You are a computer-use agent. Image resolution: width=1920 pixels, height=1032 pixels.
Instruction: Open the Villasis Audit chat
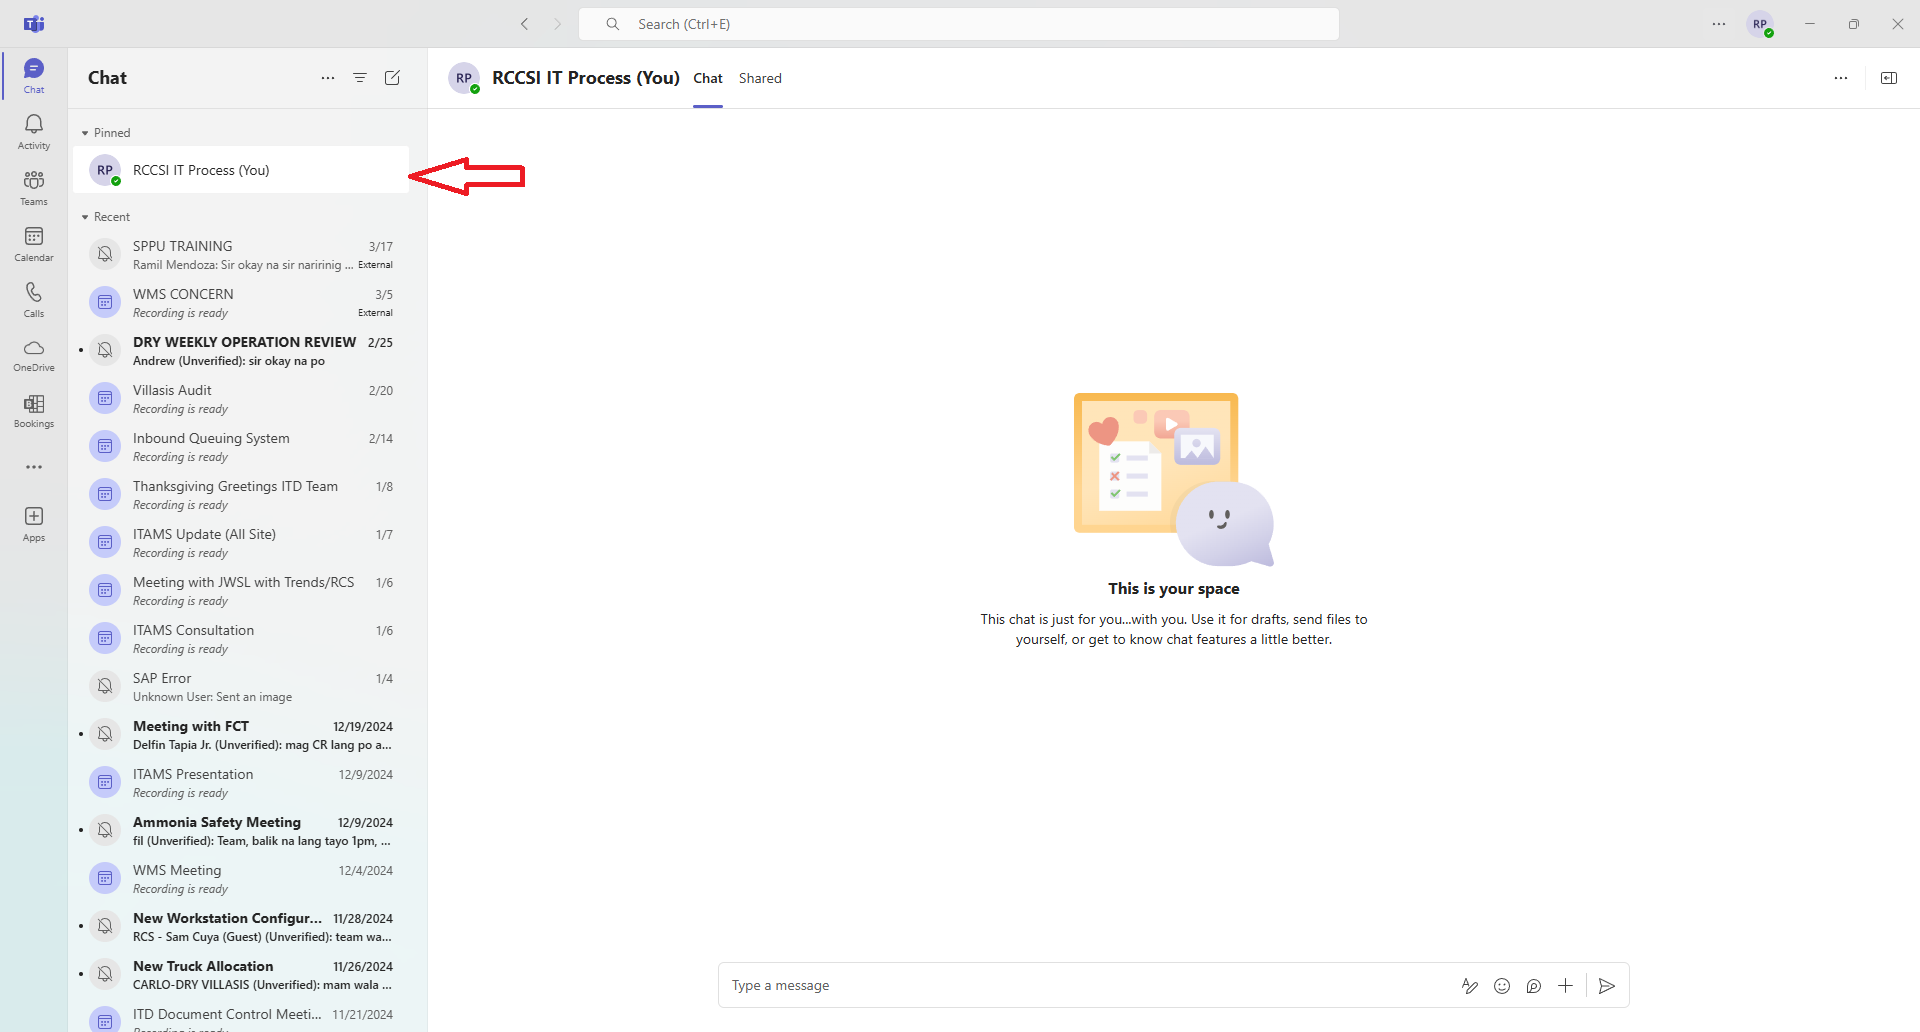coord(241,398)
